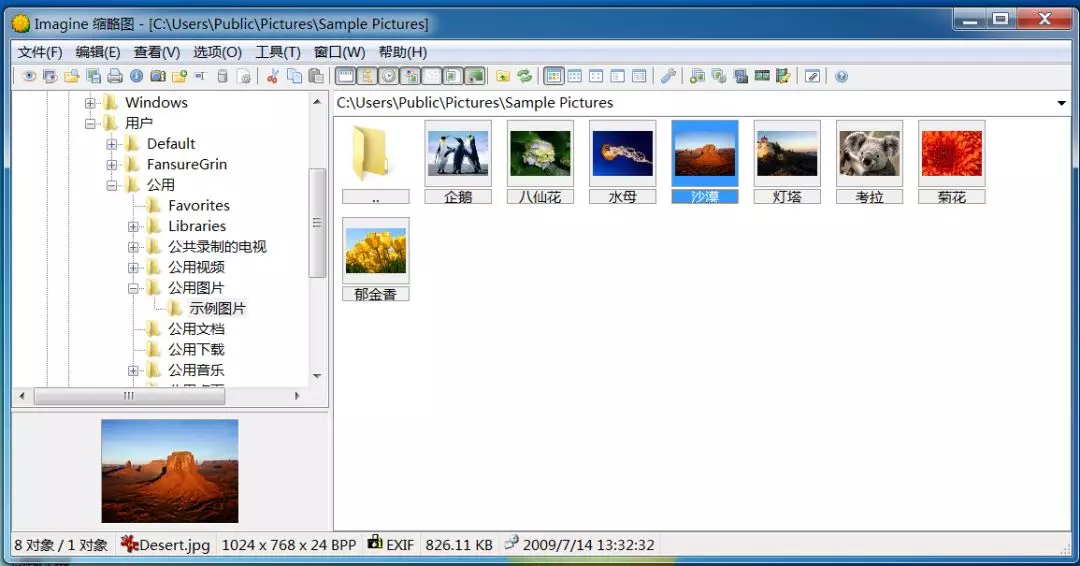Go up one folder via toolbar icon

point(503,76)
